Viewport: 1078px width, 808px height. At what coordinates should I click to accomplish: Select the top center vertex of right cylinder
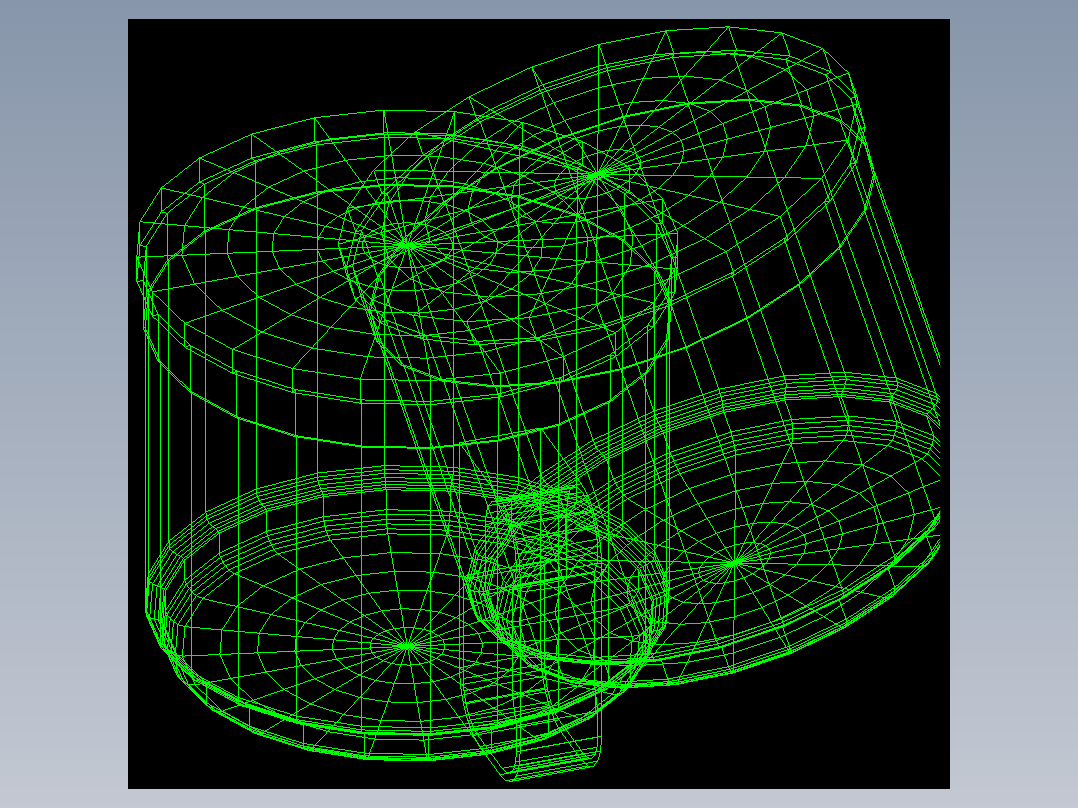click(597, 175)
